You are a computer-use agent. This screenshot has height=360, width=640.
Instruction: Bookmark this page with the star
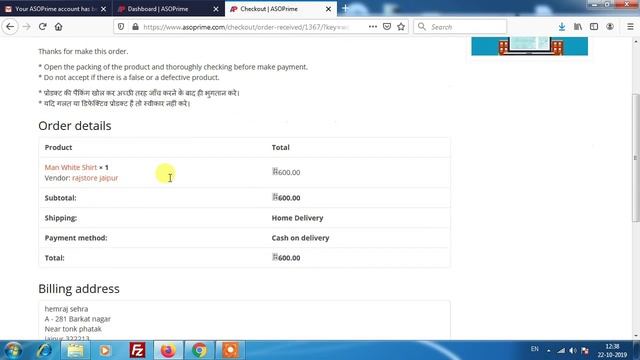point(401,27)
